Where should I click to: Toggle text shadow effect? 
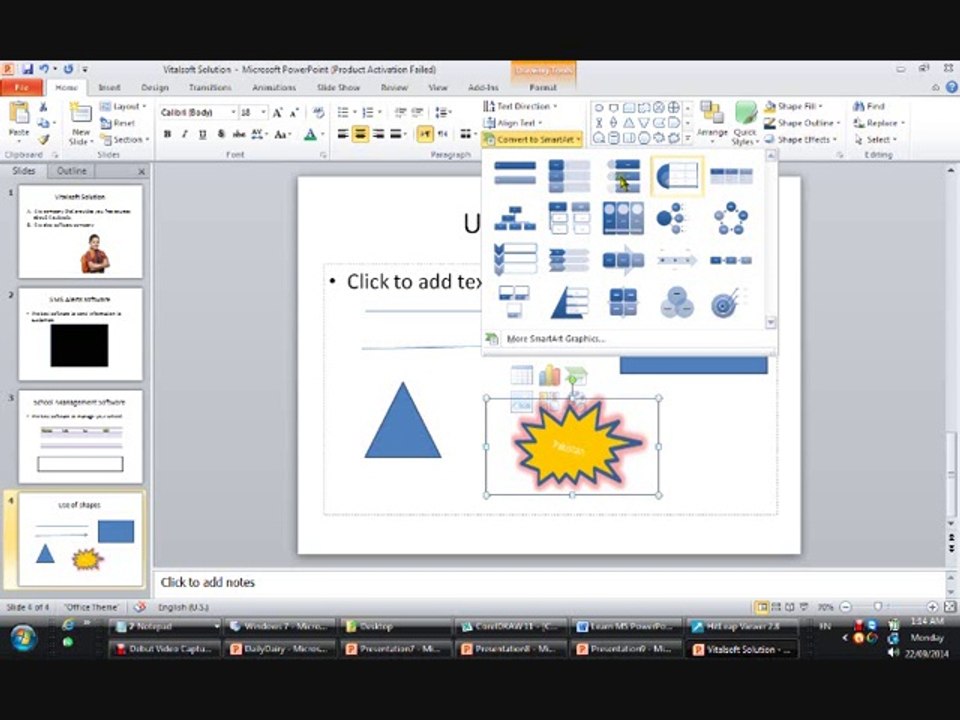pyautogui.click(x=220, y=134)
